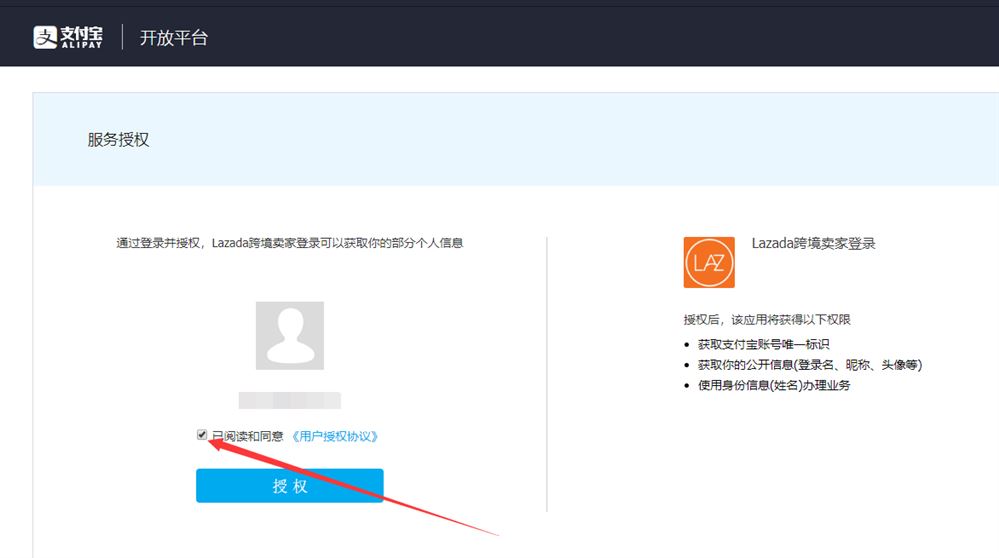
Task: Click the blurred account name under avatar
Action: 290,400
